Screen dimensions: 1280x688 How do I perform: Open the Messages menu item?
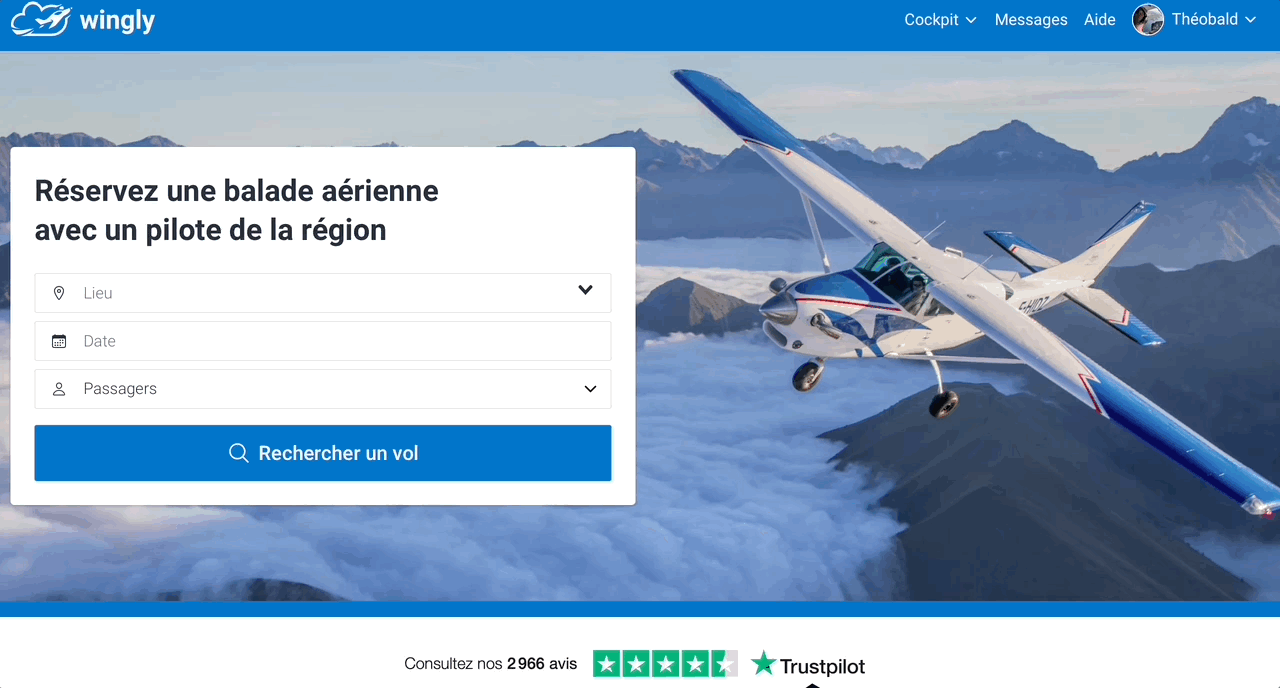tap(1031, 20)
